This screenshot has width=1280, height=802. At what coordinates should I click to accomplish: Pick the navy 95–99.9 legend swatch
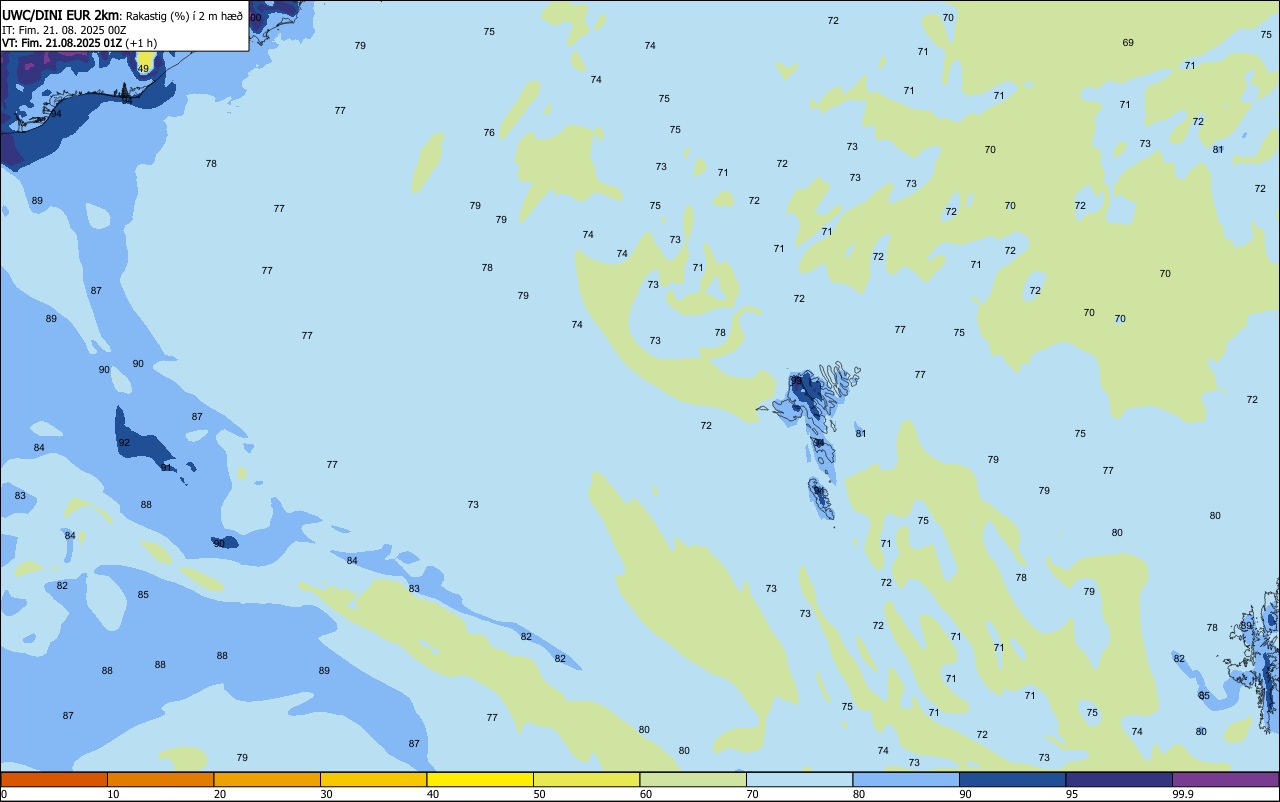click(x=1119, y=779)
